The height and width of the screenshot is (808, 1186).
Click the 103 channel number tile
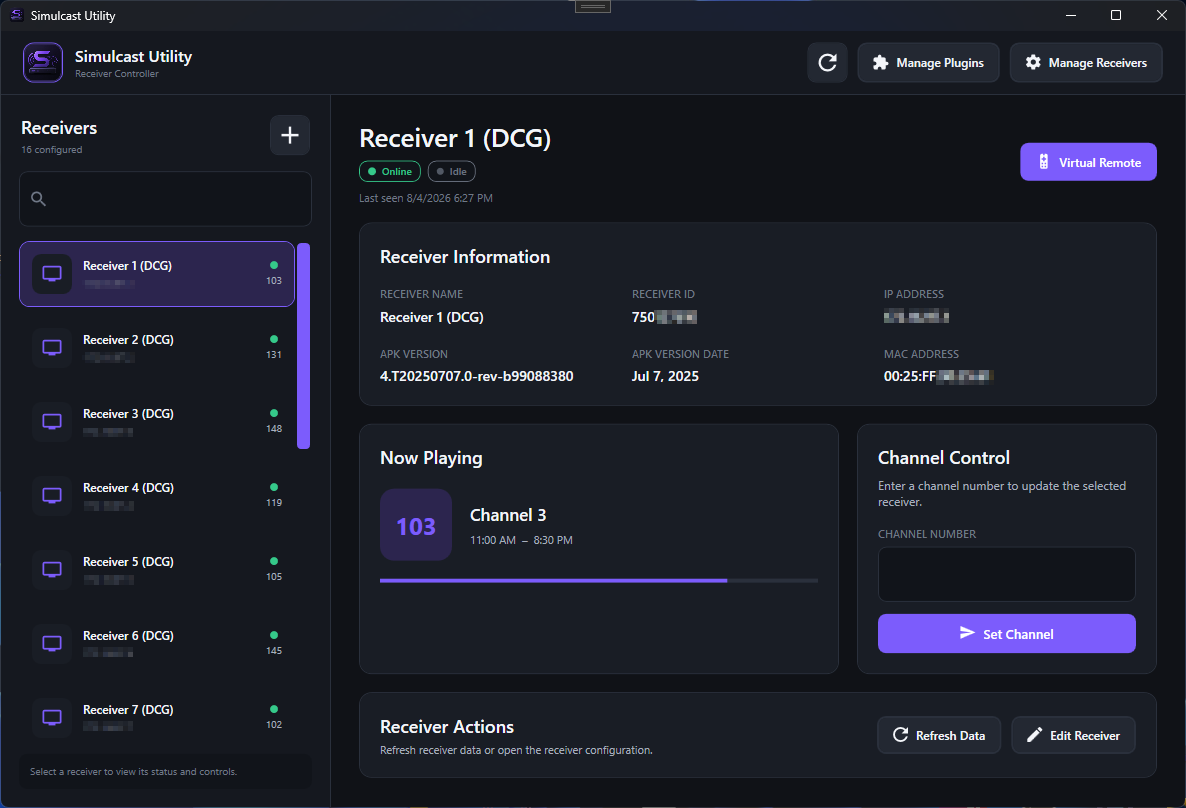pos(416,525)
